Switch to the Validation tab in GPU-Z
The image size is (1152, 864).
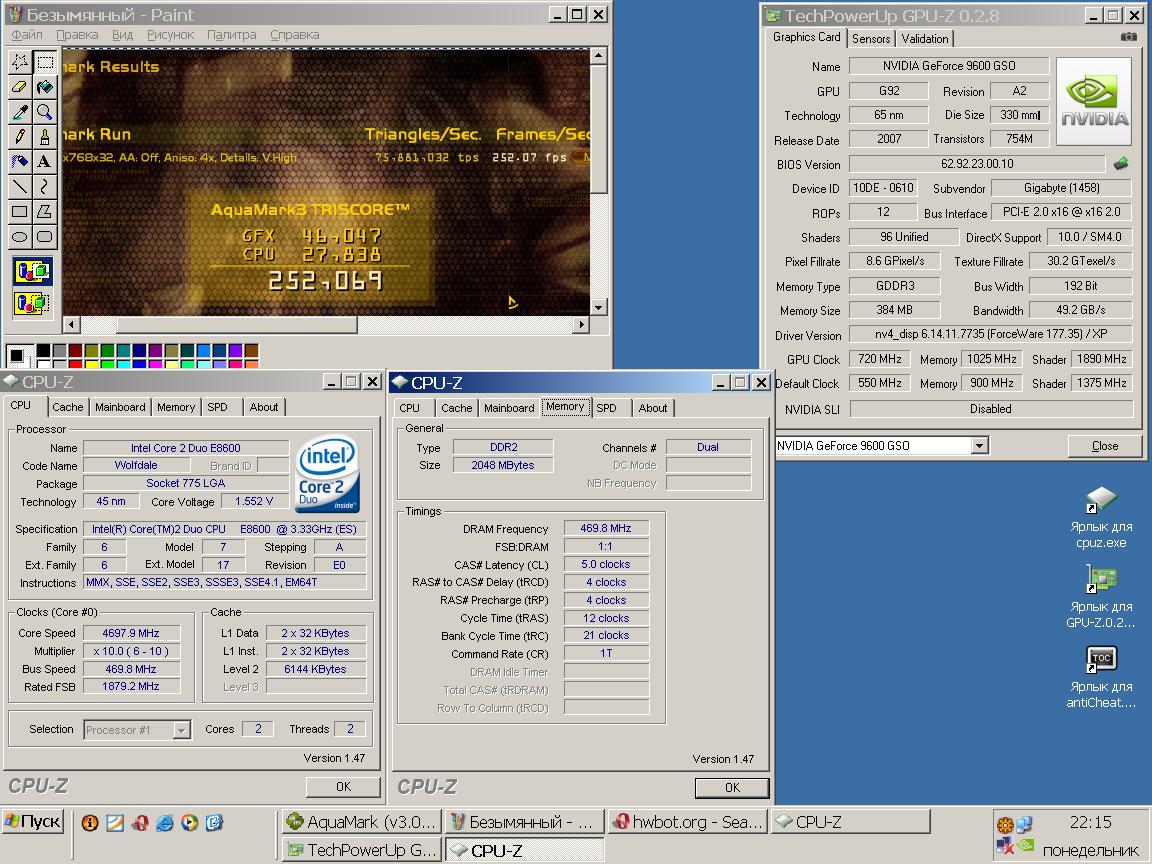pyautogui.click(x=925, y=39)
